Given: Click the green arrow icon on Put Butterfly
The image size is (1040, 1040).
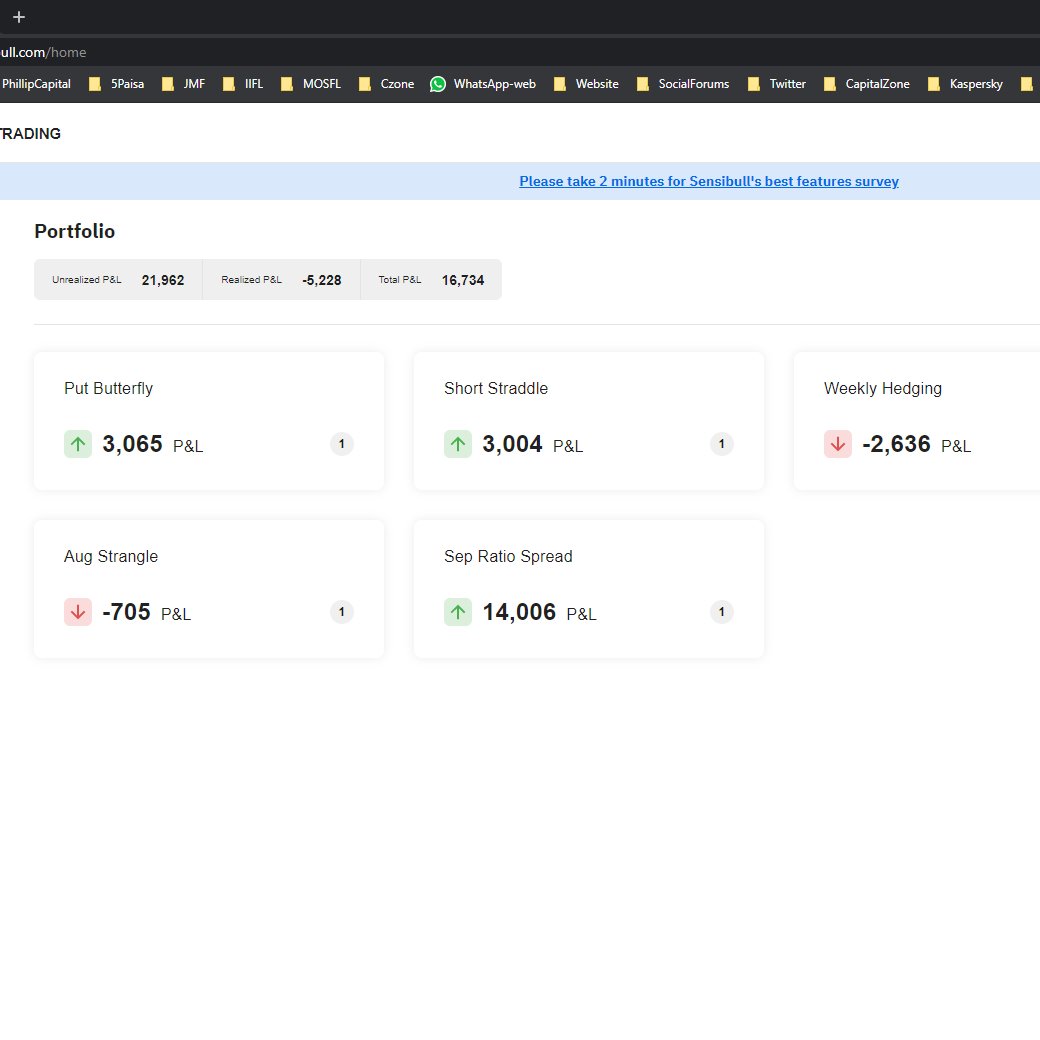Looking at the screenshot, I should click(78, 444).
